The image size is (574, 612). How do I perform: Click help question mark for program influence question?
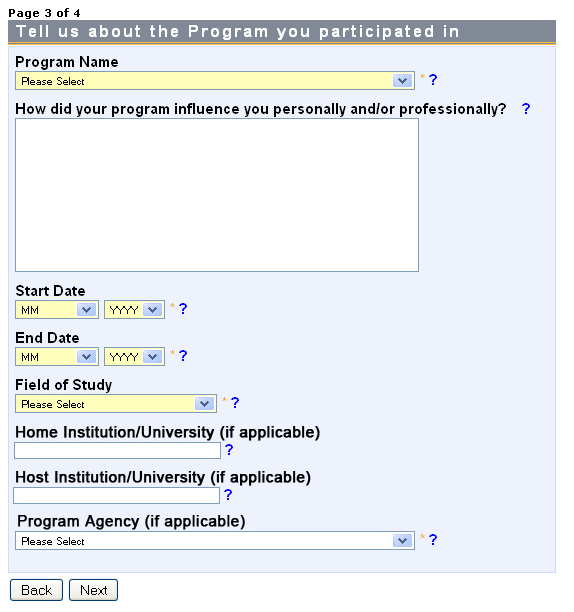pos(526,109)
